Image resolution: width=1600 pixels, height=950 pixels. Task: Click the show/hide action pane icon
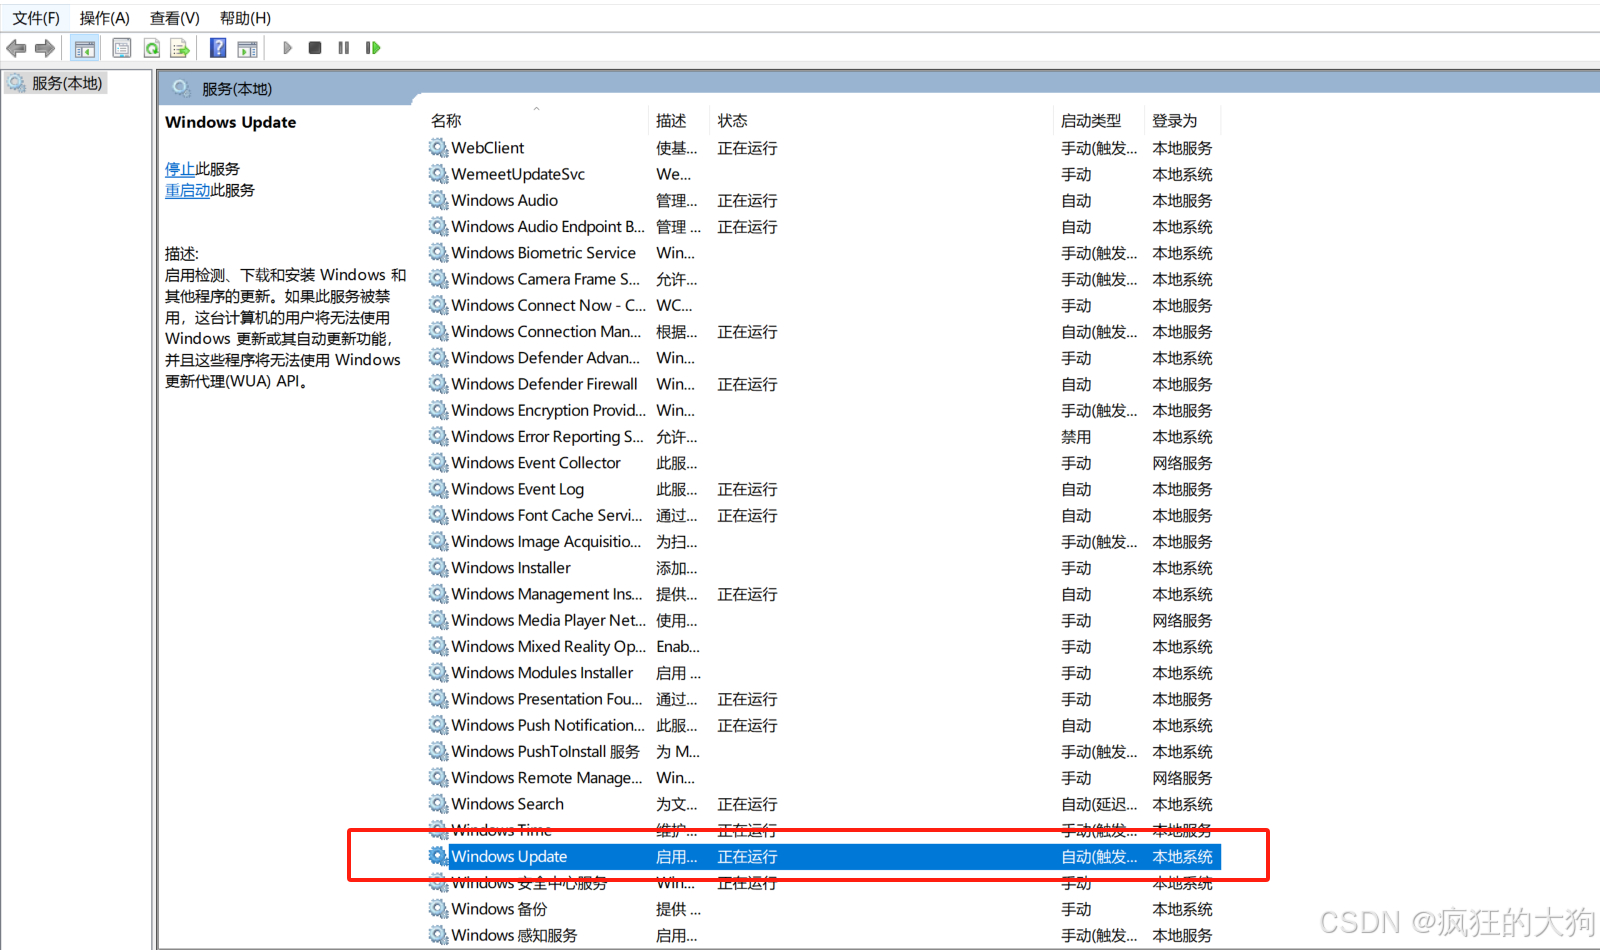point(248,48)
